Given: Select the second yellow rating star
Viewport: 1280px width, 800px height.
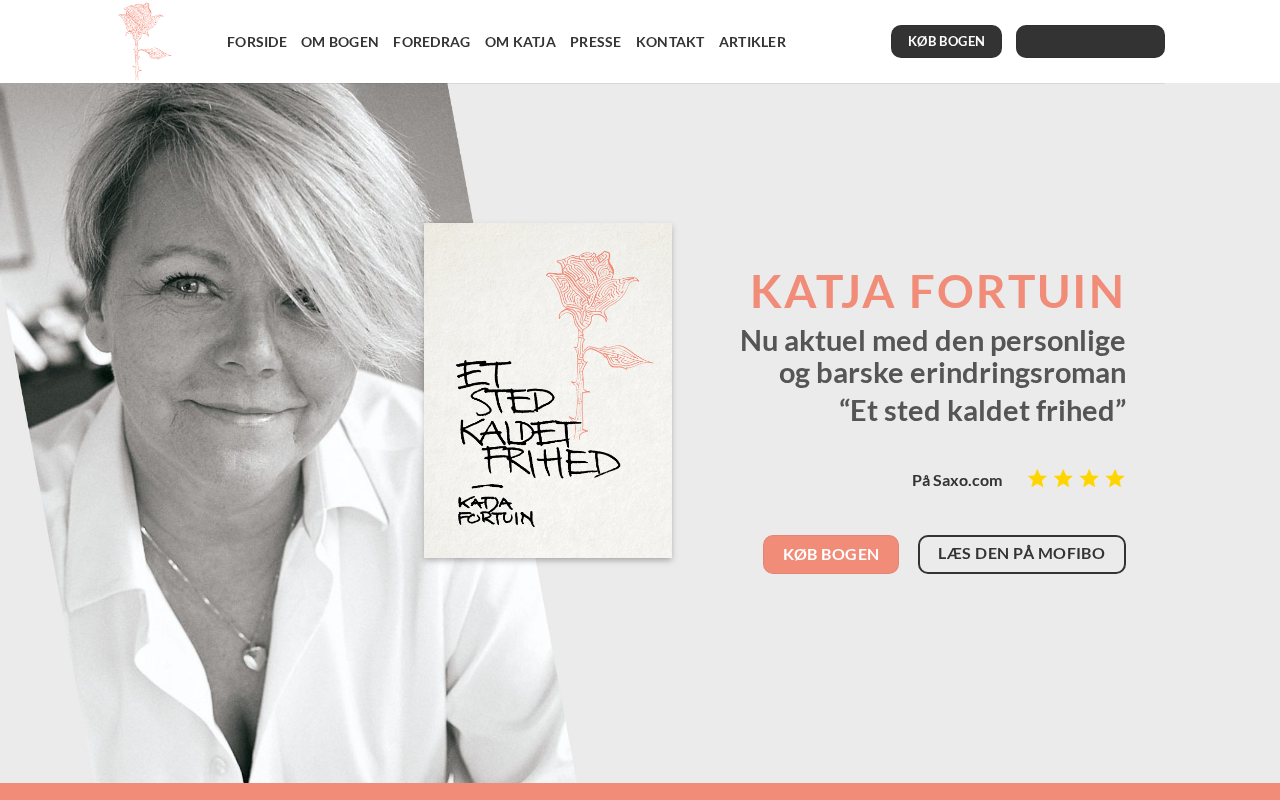Looking at the screenshot, I should [1063, 479].
